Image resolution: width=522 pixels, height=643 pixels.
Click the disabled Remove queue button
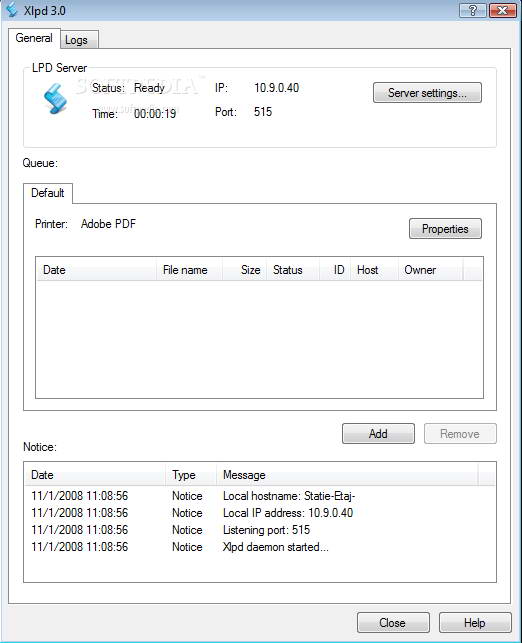click(460, 433)
